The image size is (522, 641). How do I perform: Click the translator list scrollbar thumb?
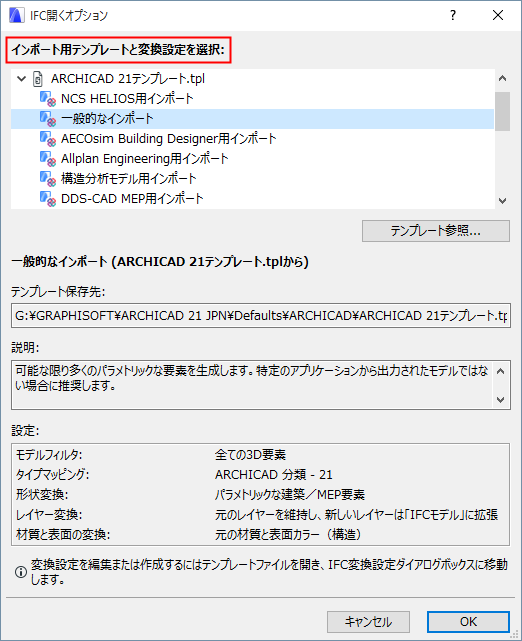tap(502, 111)
